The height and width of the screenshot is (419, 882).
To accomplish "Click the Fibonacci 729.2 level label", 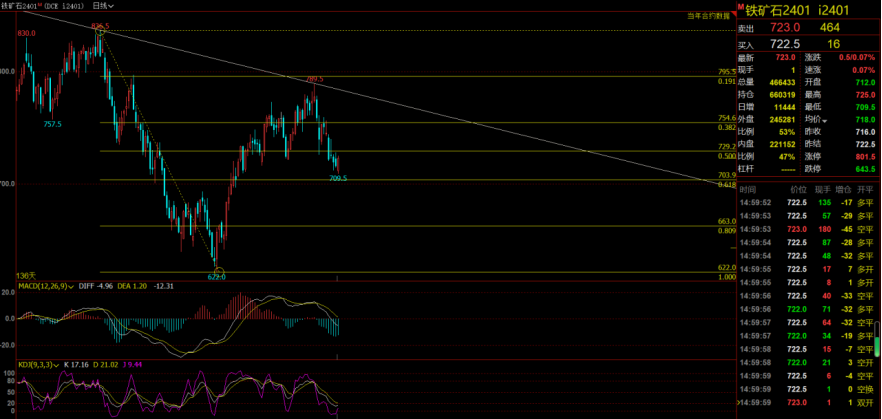I will [x=727, y=146].
